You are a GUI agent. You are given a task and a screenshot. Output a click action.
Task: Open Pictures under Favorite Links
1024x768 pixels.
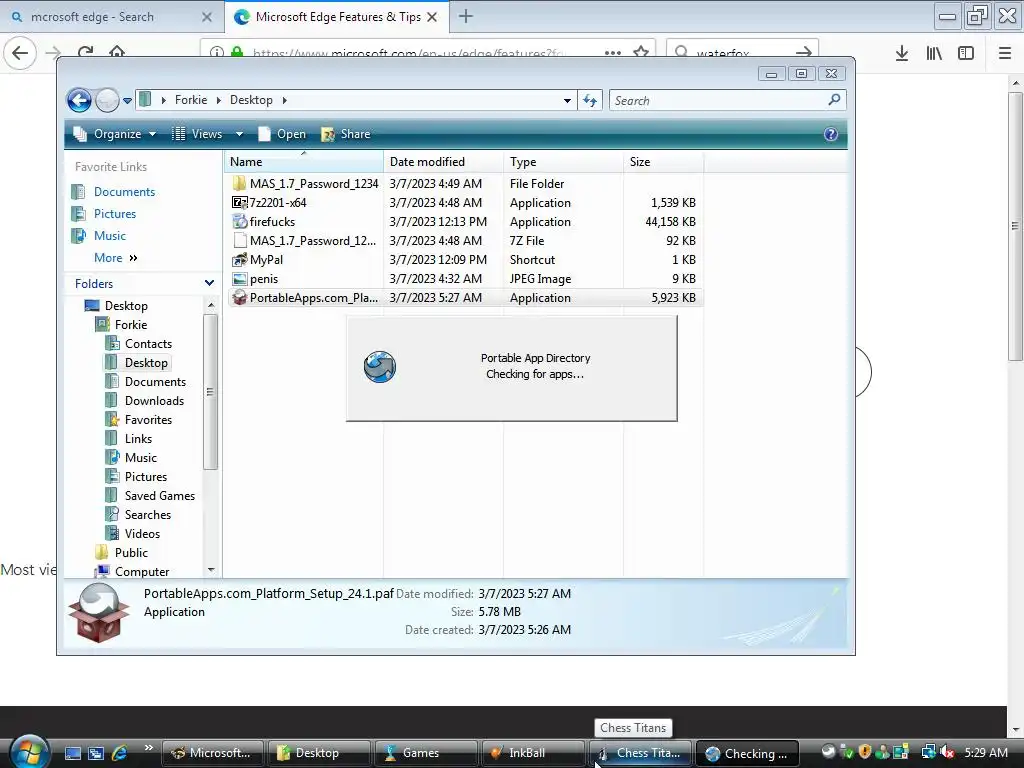(115, 214)
